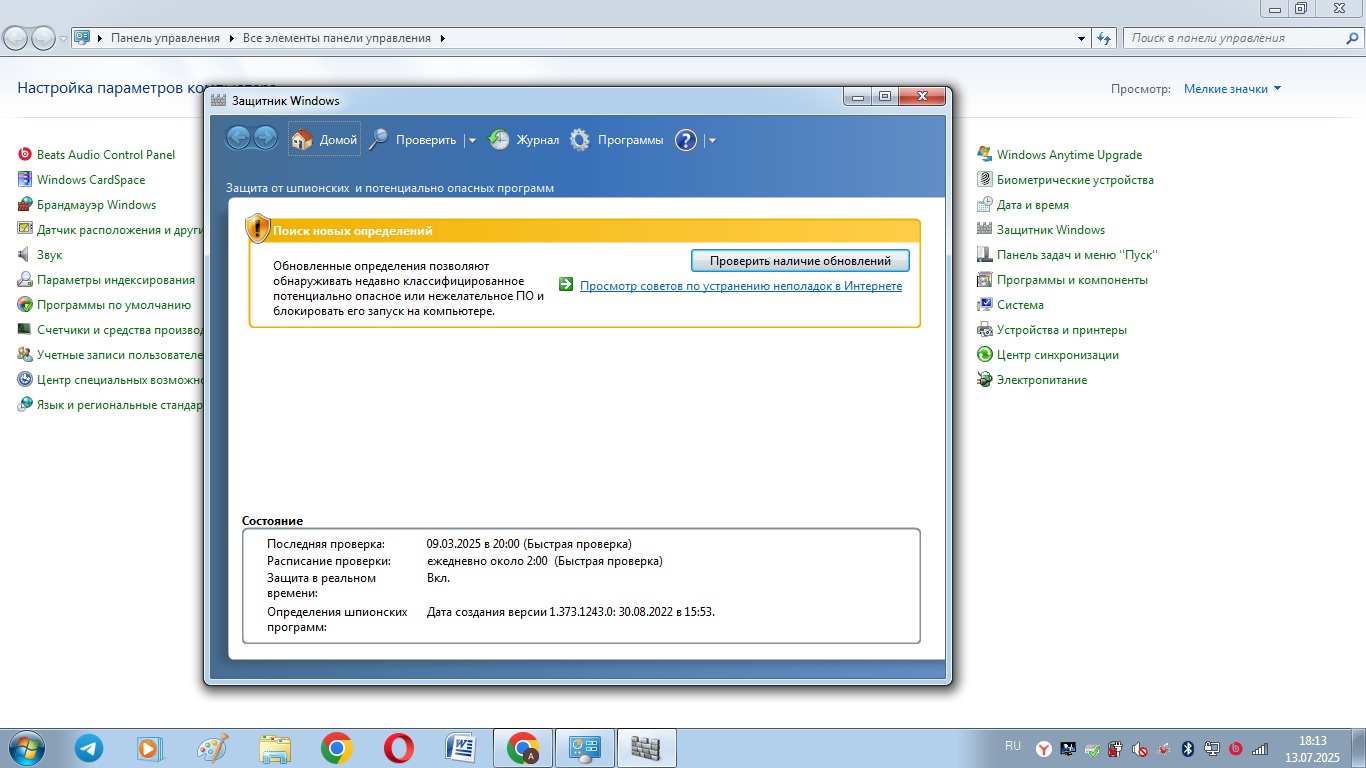
Task: Open Программы по умолчанию item
Action: [x=114, y=305]
